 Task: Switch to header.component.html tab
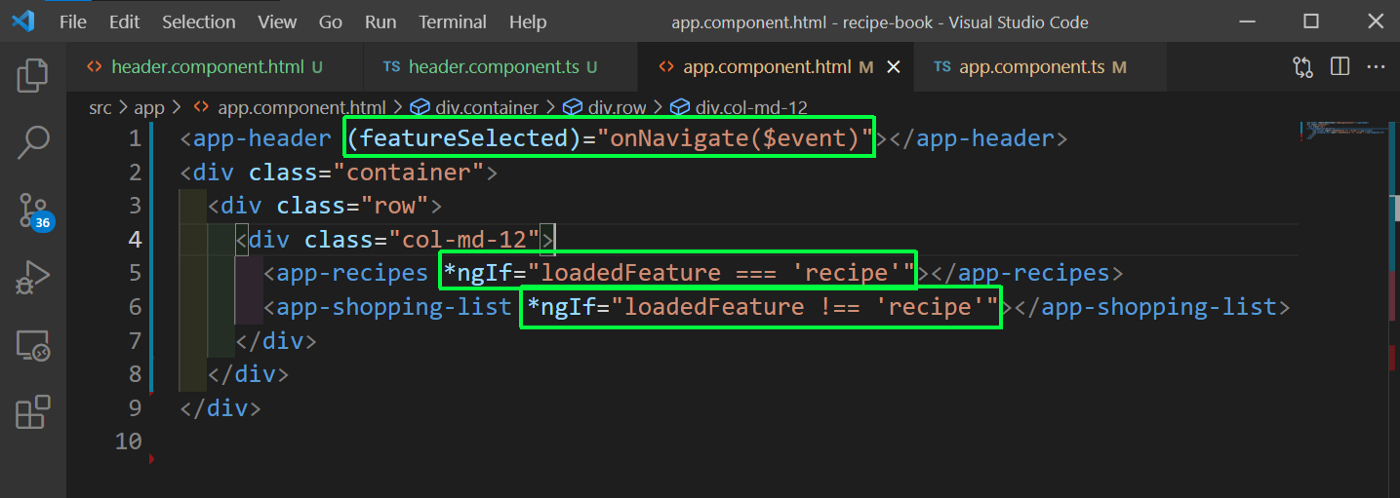[x=215, y=67]
